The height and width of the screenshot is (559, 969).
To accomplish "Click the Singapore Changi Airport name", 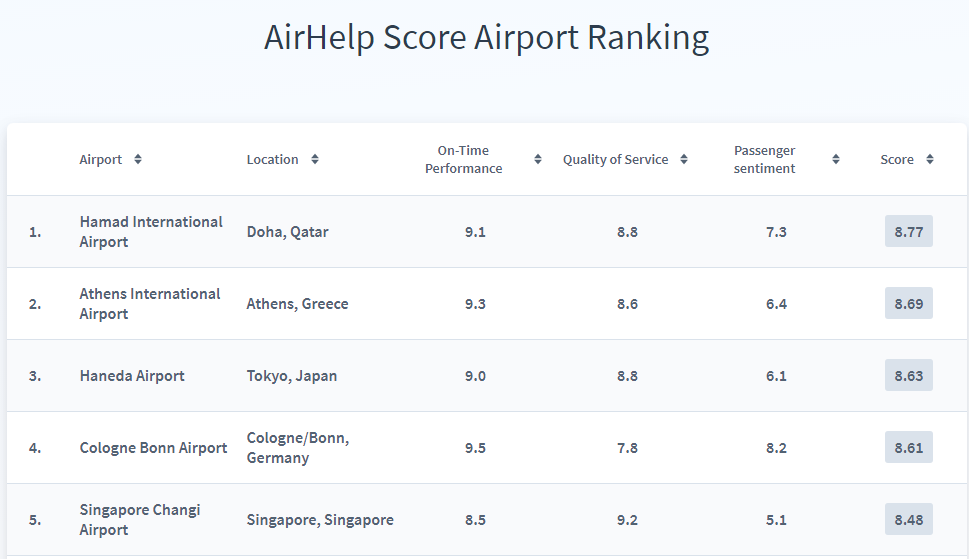I will 140,520.
